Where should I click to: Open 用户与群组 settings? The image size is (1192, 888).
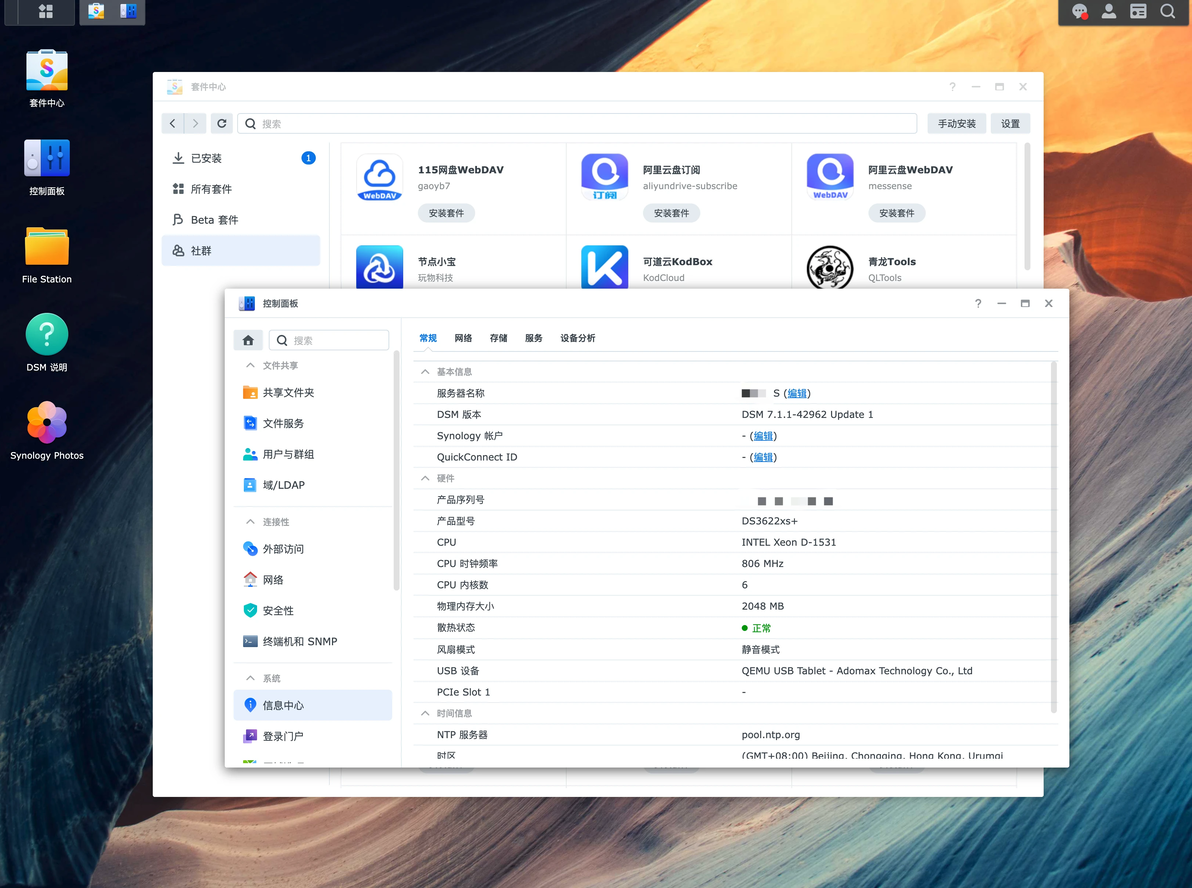(313, 454)
